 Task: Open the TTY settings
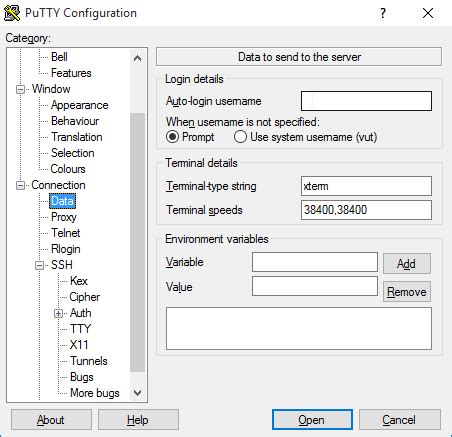pos(80,329)
